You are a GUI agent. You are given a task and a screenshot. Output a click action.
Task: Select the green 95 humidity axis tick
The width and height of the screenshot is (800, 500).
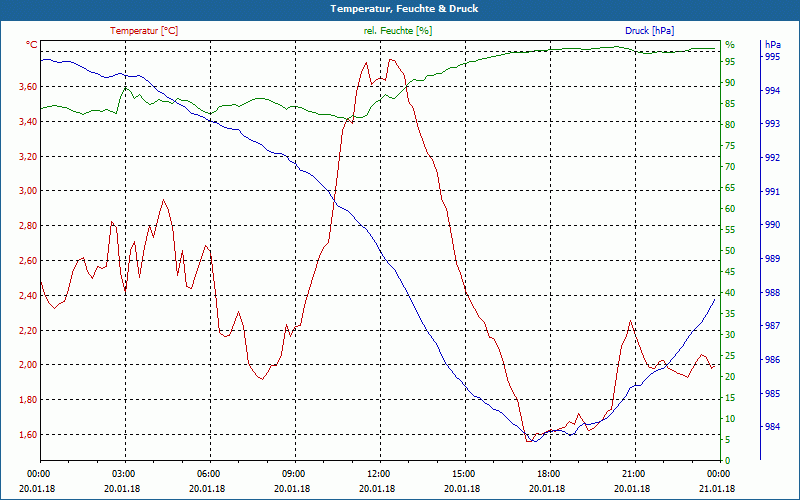(x=730, y=62)
